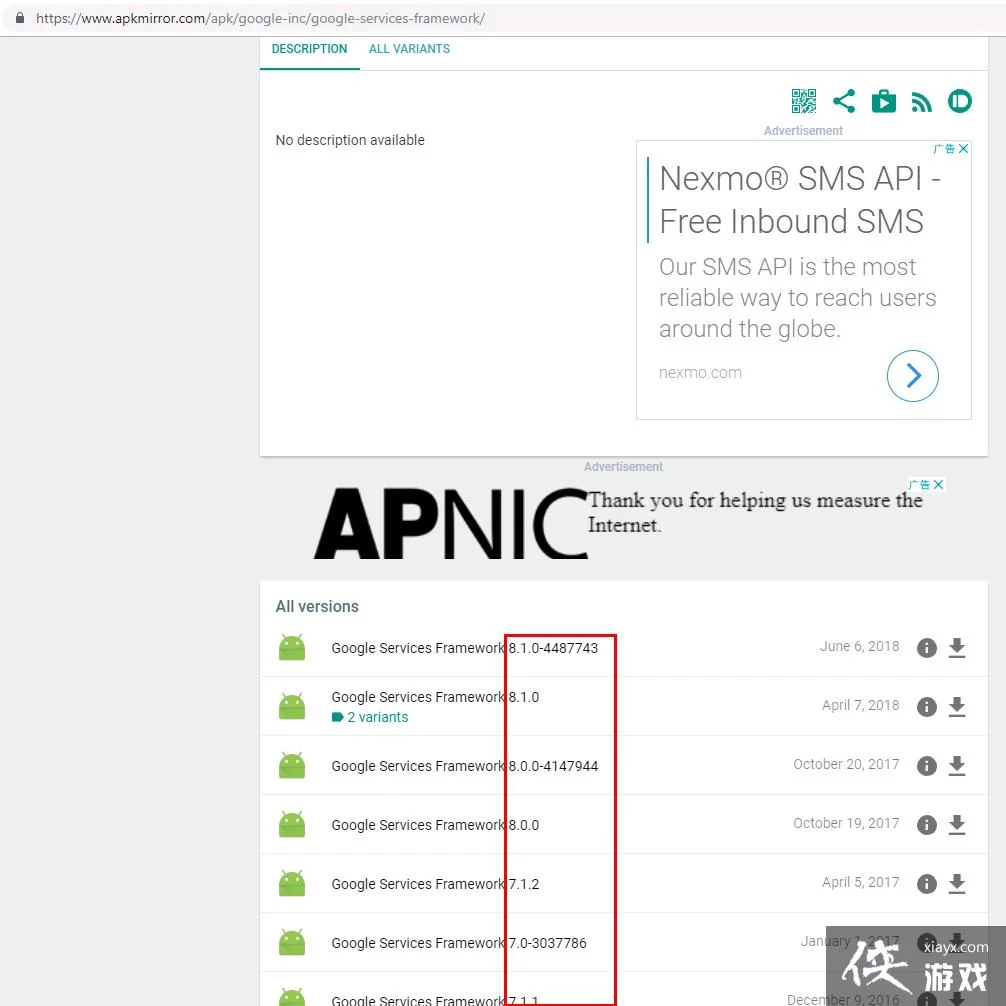Click the share icon
Image resolution: width=1006 pixels, height=1006 pixels.
click(844, 101)
